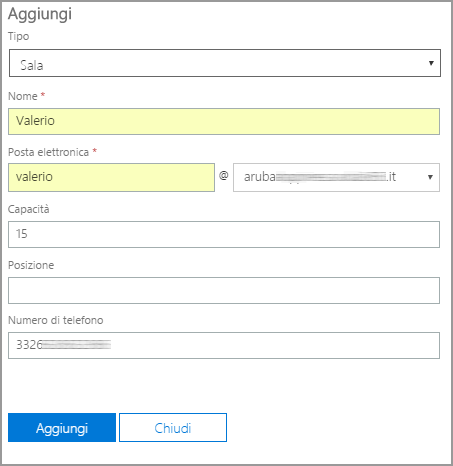Click the Posta elettronica label
The height and width of the screenshot is (466, 453).
[x=48, y=152]
